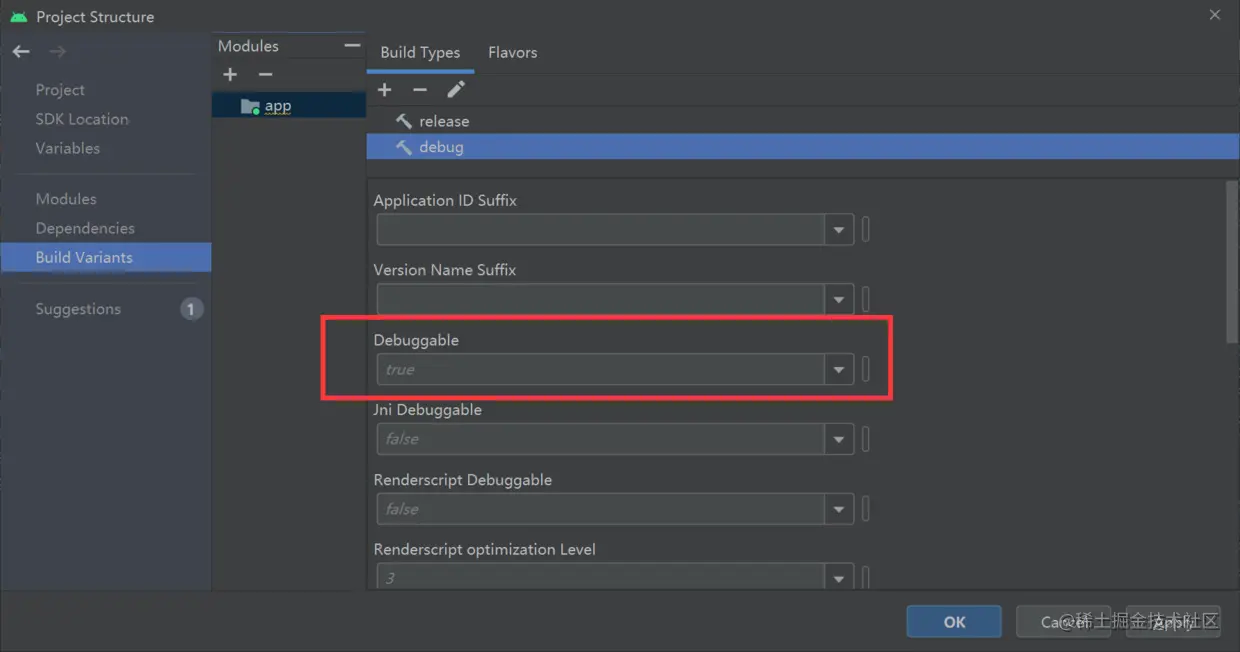Viewport: 1240px width, 652px height.
Task: Click the forward navigation arrow
Action: click(58, 51)
